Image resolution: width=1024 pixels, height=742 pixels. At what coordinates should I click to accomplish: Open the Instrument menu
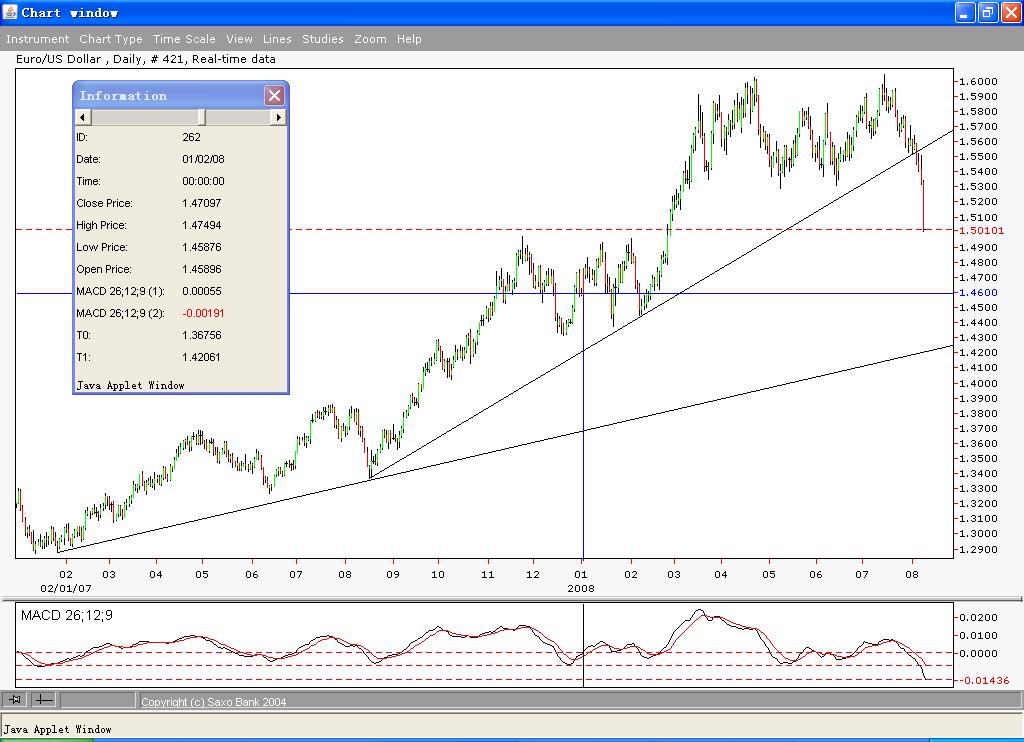click(x=37, y=39)
